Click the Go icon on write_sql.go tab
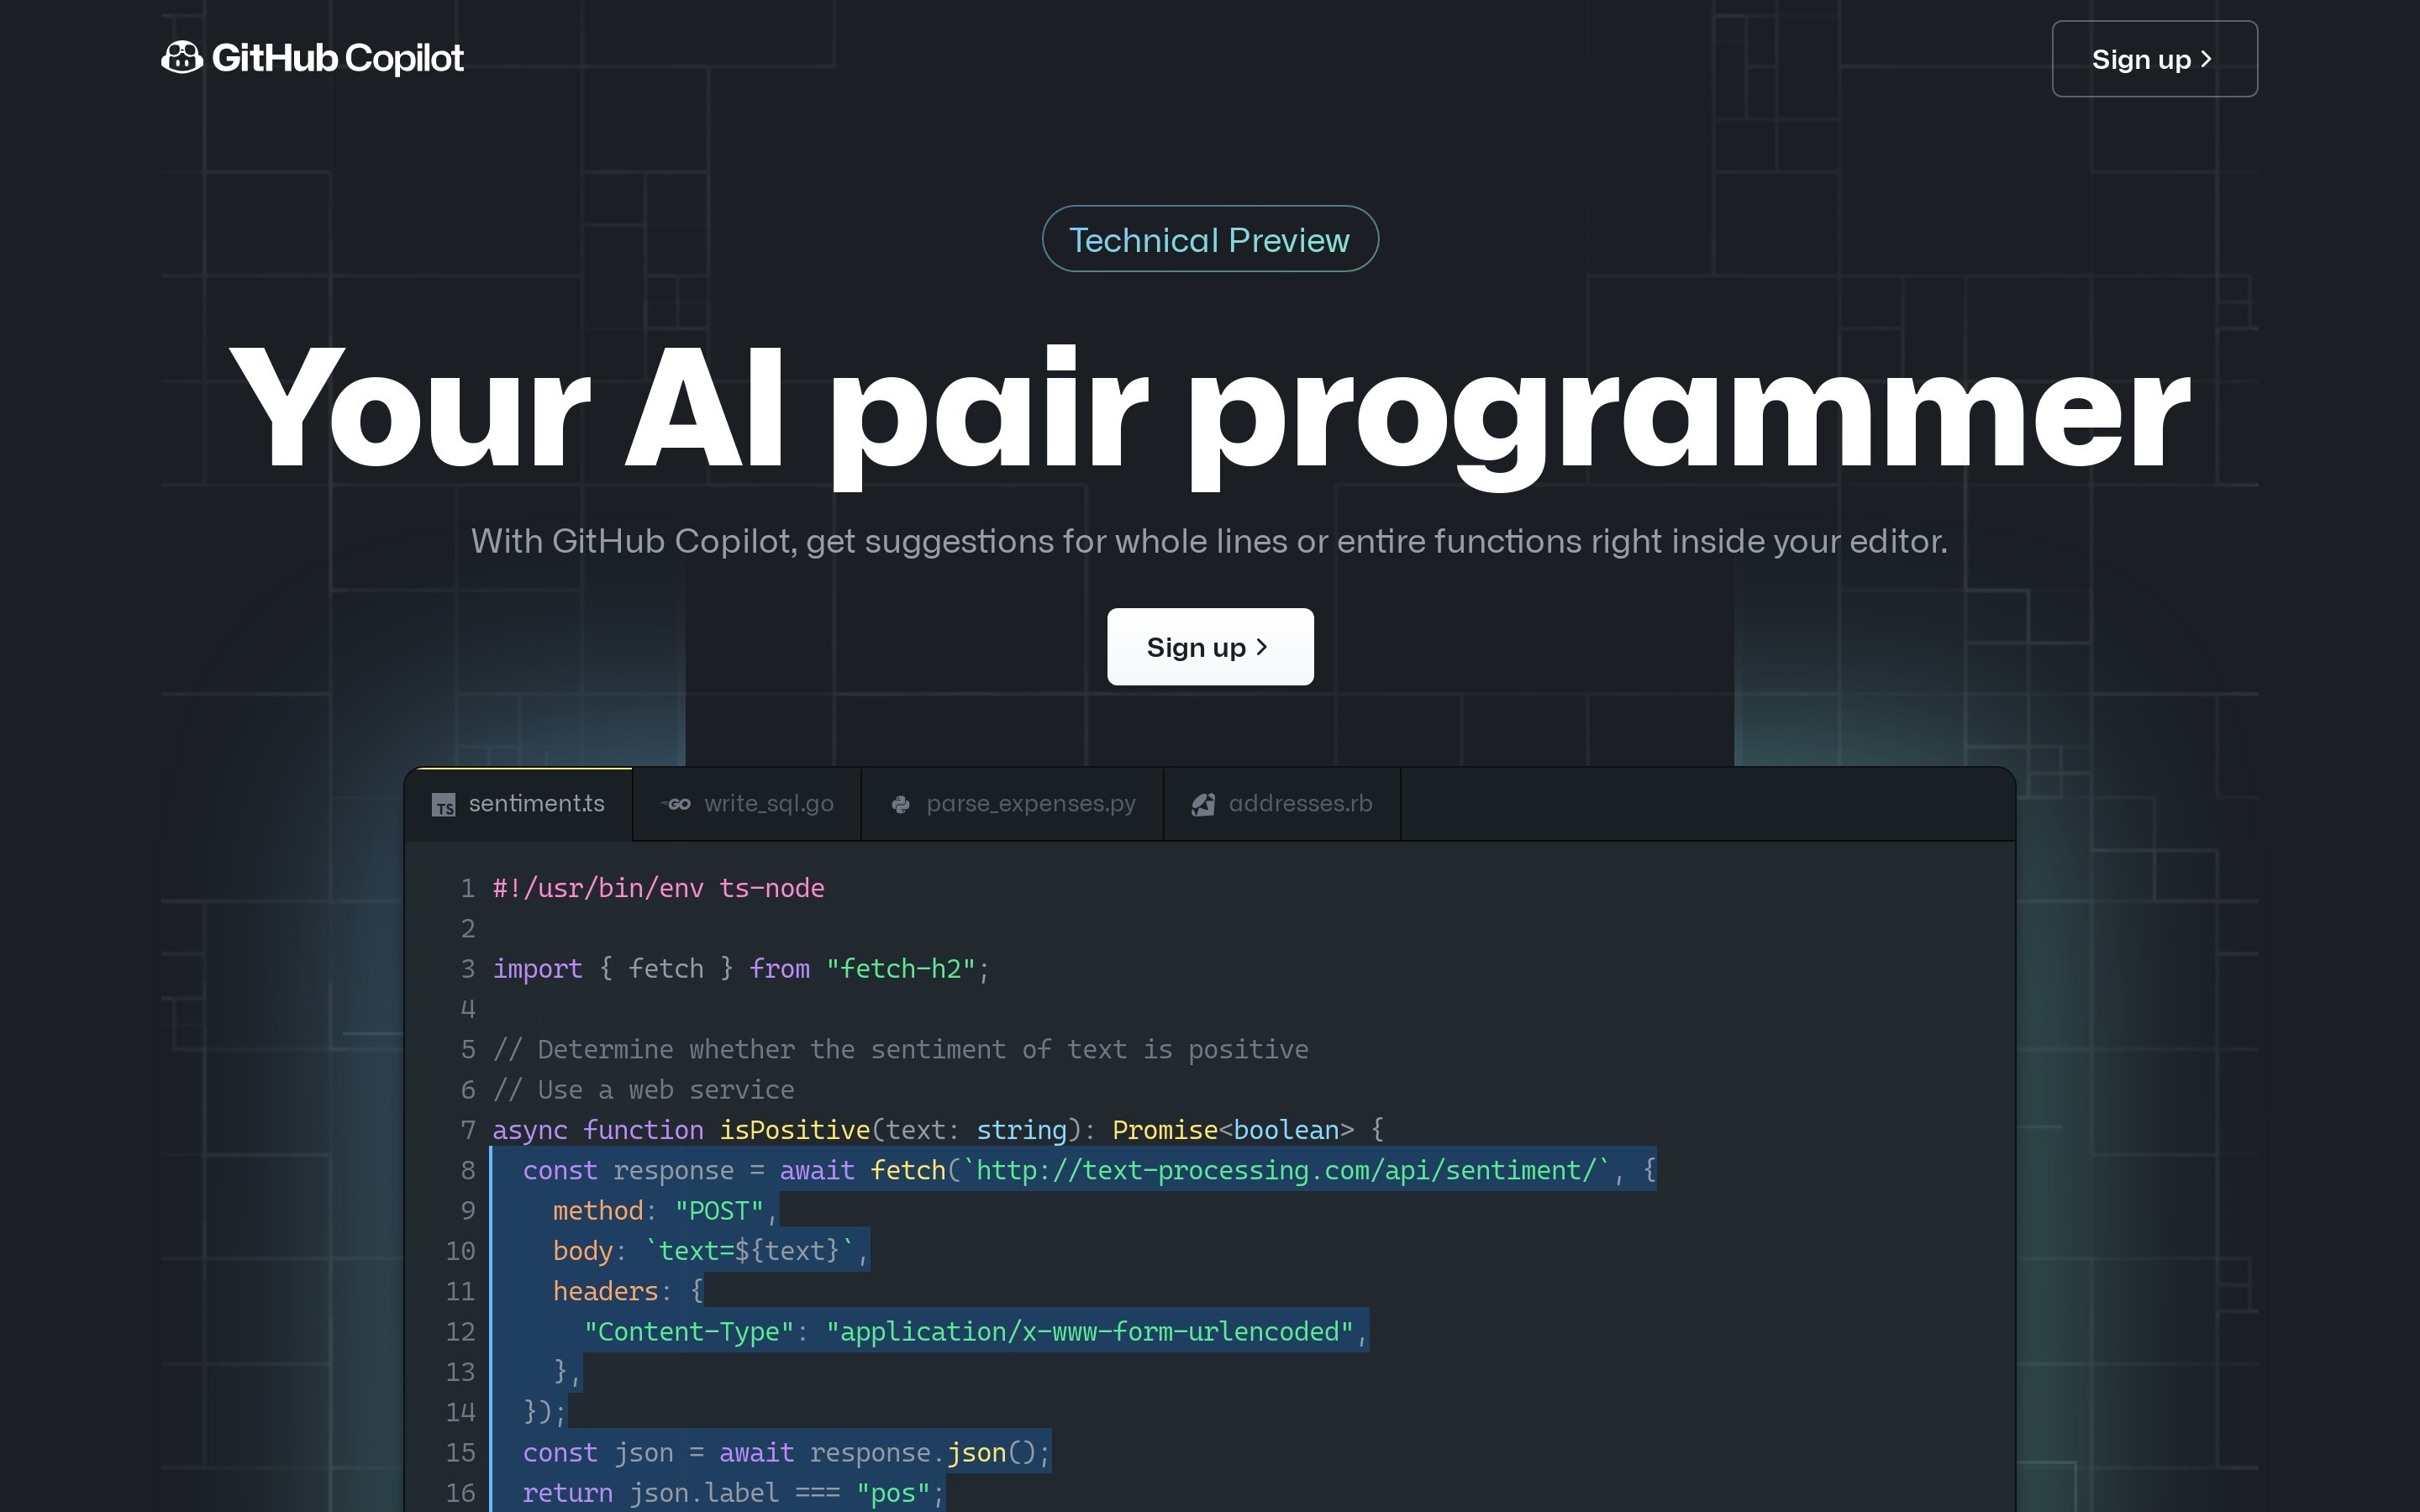Image resolution: width=2420 pixels, height=1512 pixels. click(678, 804)
